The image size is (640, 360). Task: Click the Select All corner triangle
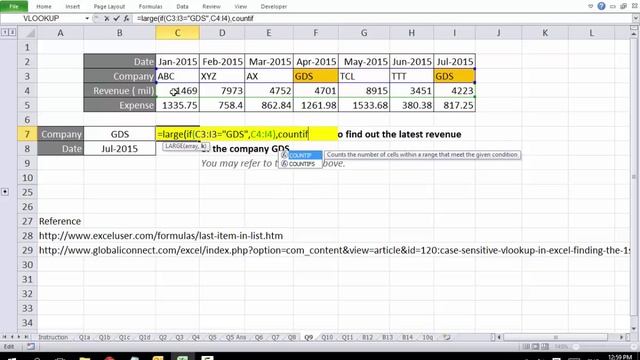pyautogui.click(x=30, y=33)
